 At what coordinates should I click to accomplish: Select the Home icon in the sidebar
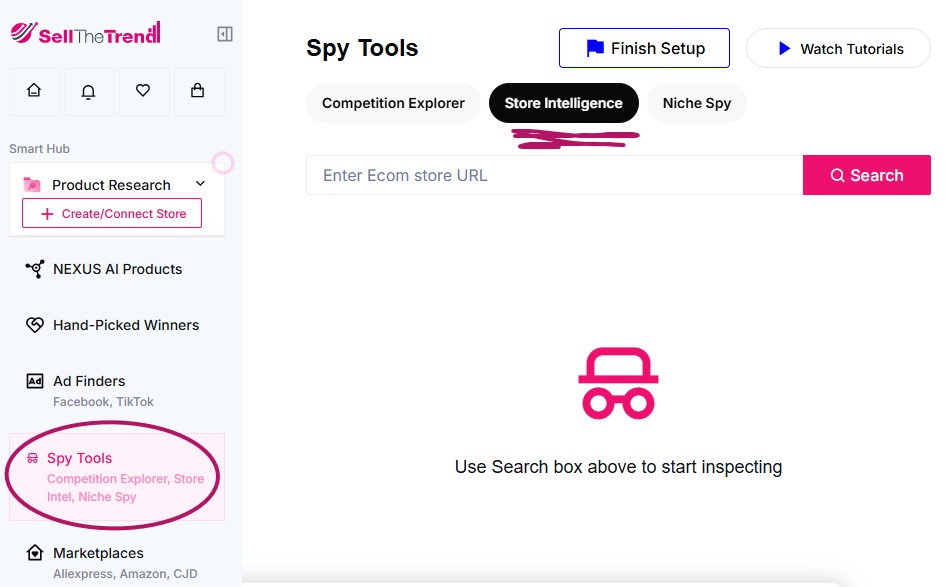[35, 91]
